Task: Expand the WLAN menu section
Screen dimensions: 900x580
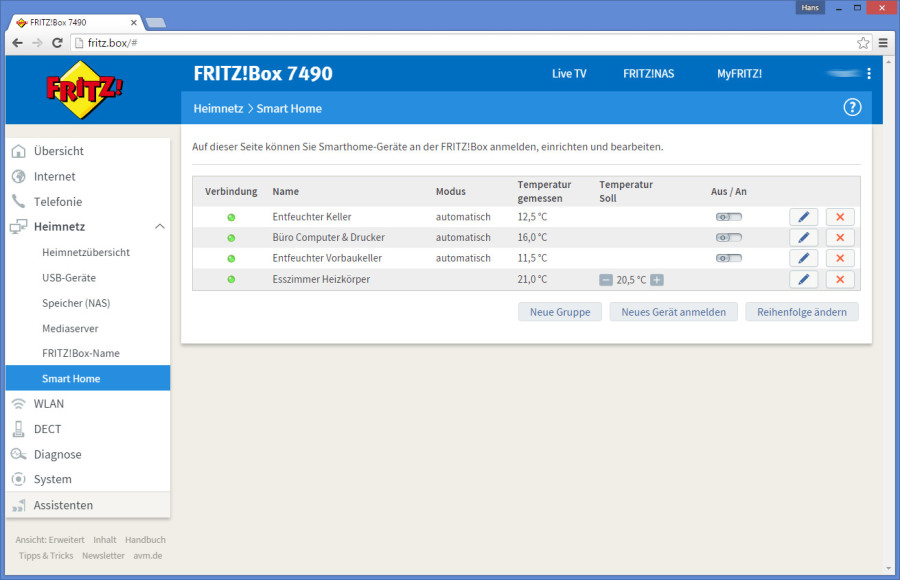Action: [x=48, y=404]
